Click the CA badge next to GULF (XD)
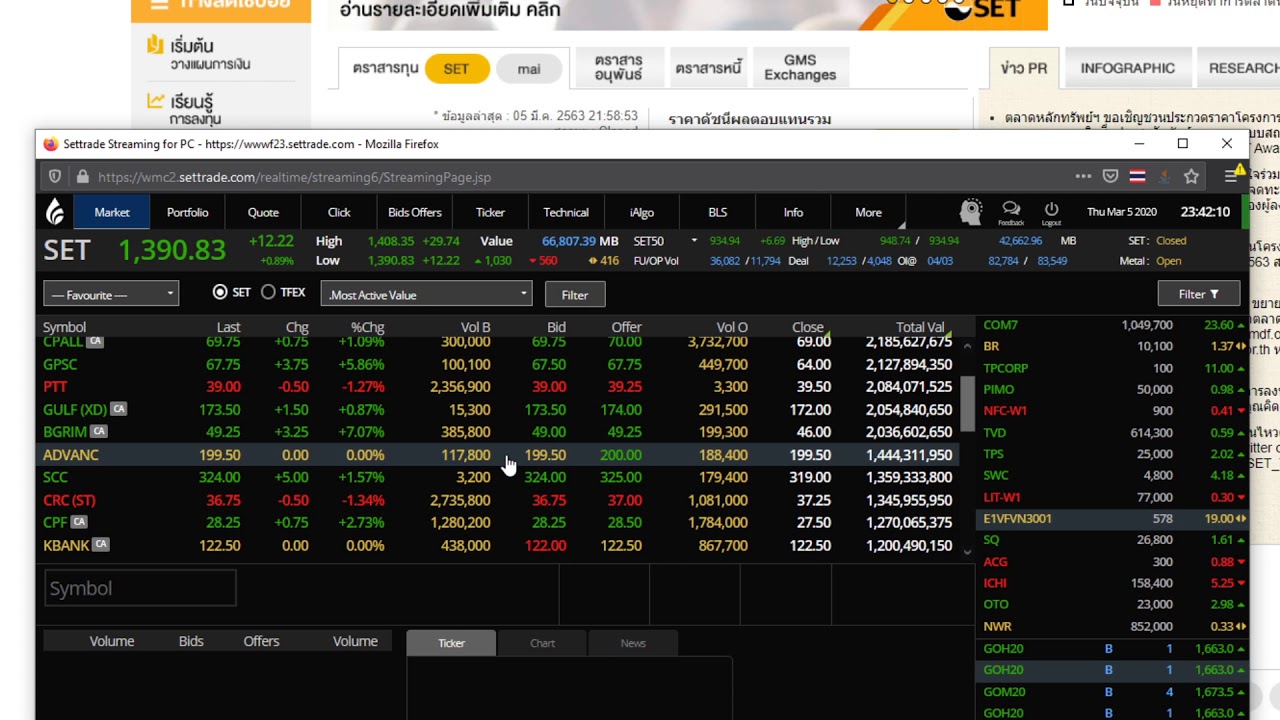1280x720 pixels. pyautogui.click(x=118, y=409)
